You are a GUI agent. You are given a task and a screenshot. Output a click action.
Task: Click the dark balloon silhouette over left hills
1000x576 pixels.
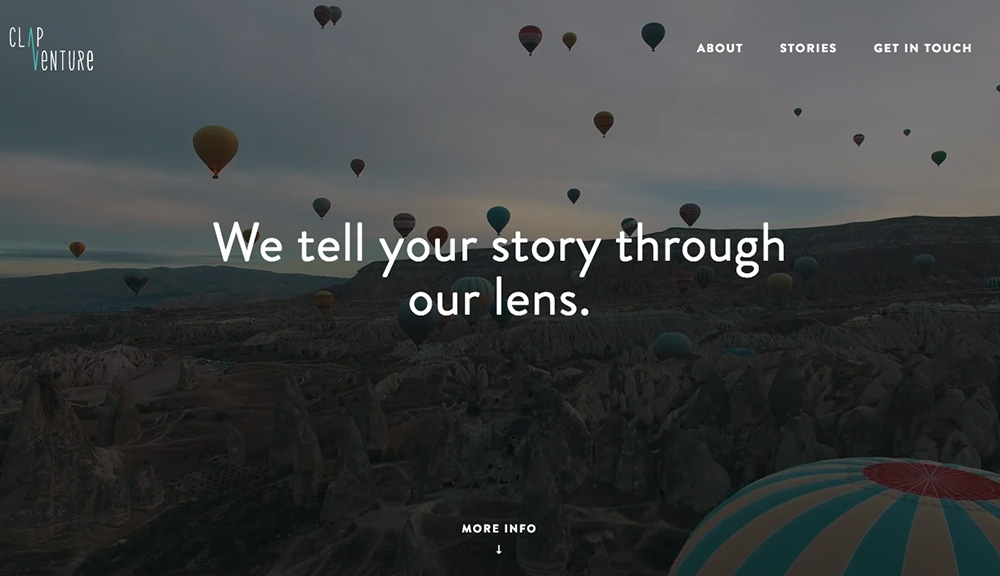[x=135, y=281]
